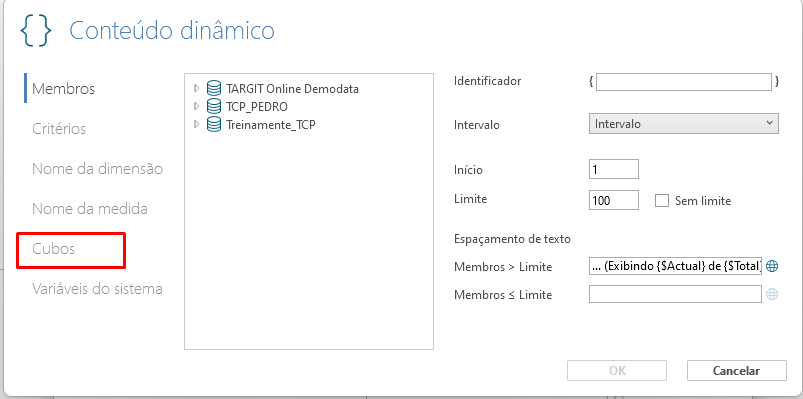Screen dimensions: 803x399
Task: Open the translation globe icon for Membros > Limite
Action: (772, 266)
